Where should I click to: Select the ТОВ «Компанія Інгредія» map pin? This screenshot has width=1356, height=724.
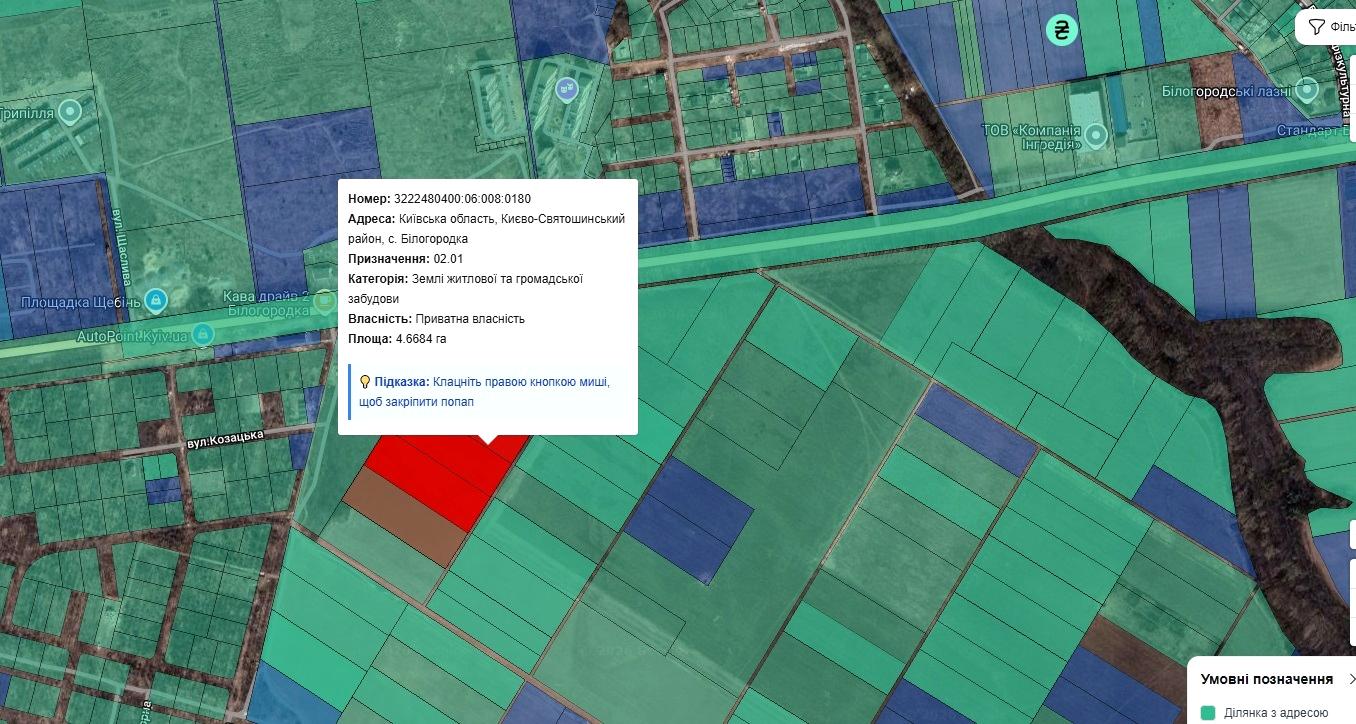click(x=1096, y=134)
